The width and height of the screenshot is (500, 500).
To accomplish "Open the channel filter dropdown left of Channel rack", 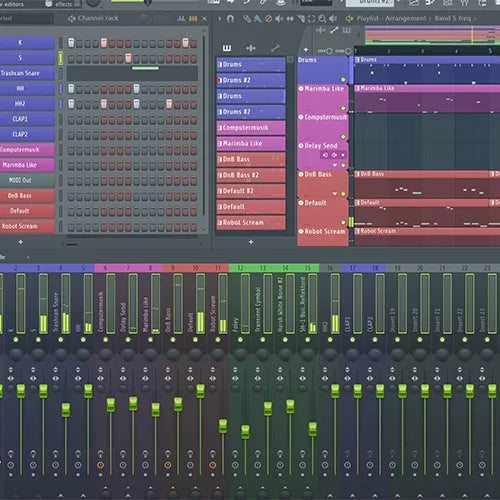I will point(26,18).
